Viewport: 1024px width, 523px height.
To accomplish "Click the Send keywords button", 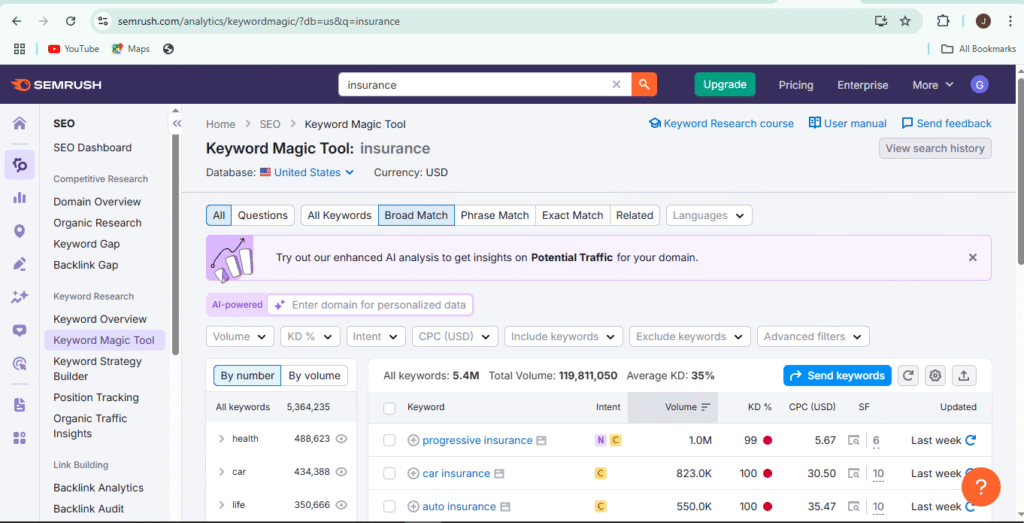I will (837, 375).
